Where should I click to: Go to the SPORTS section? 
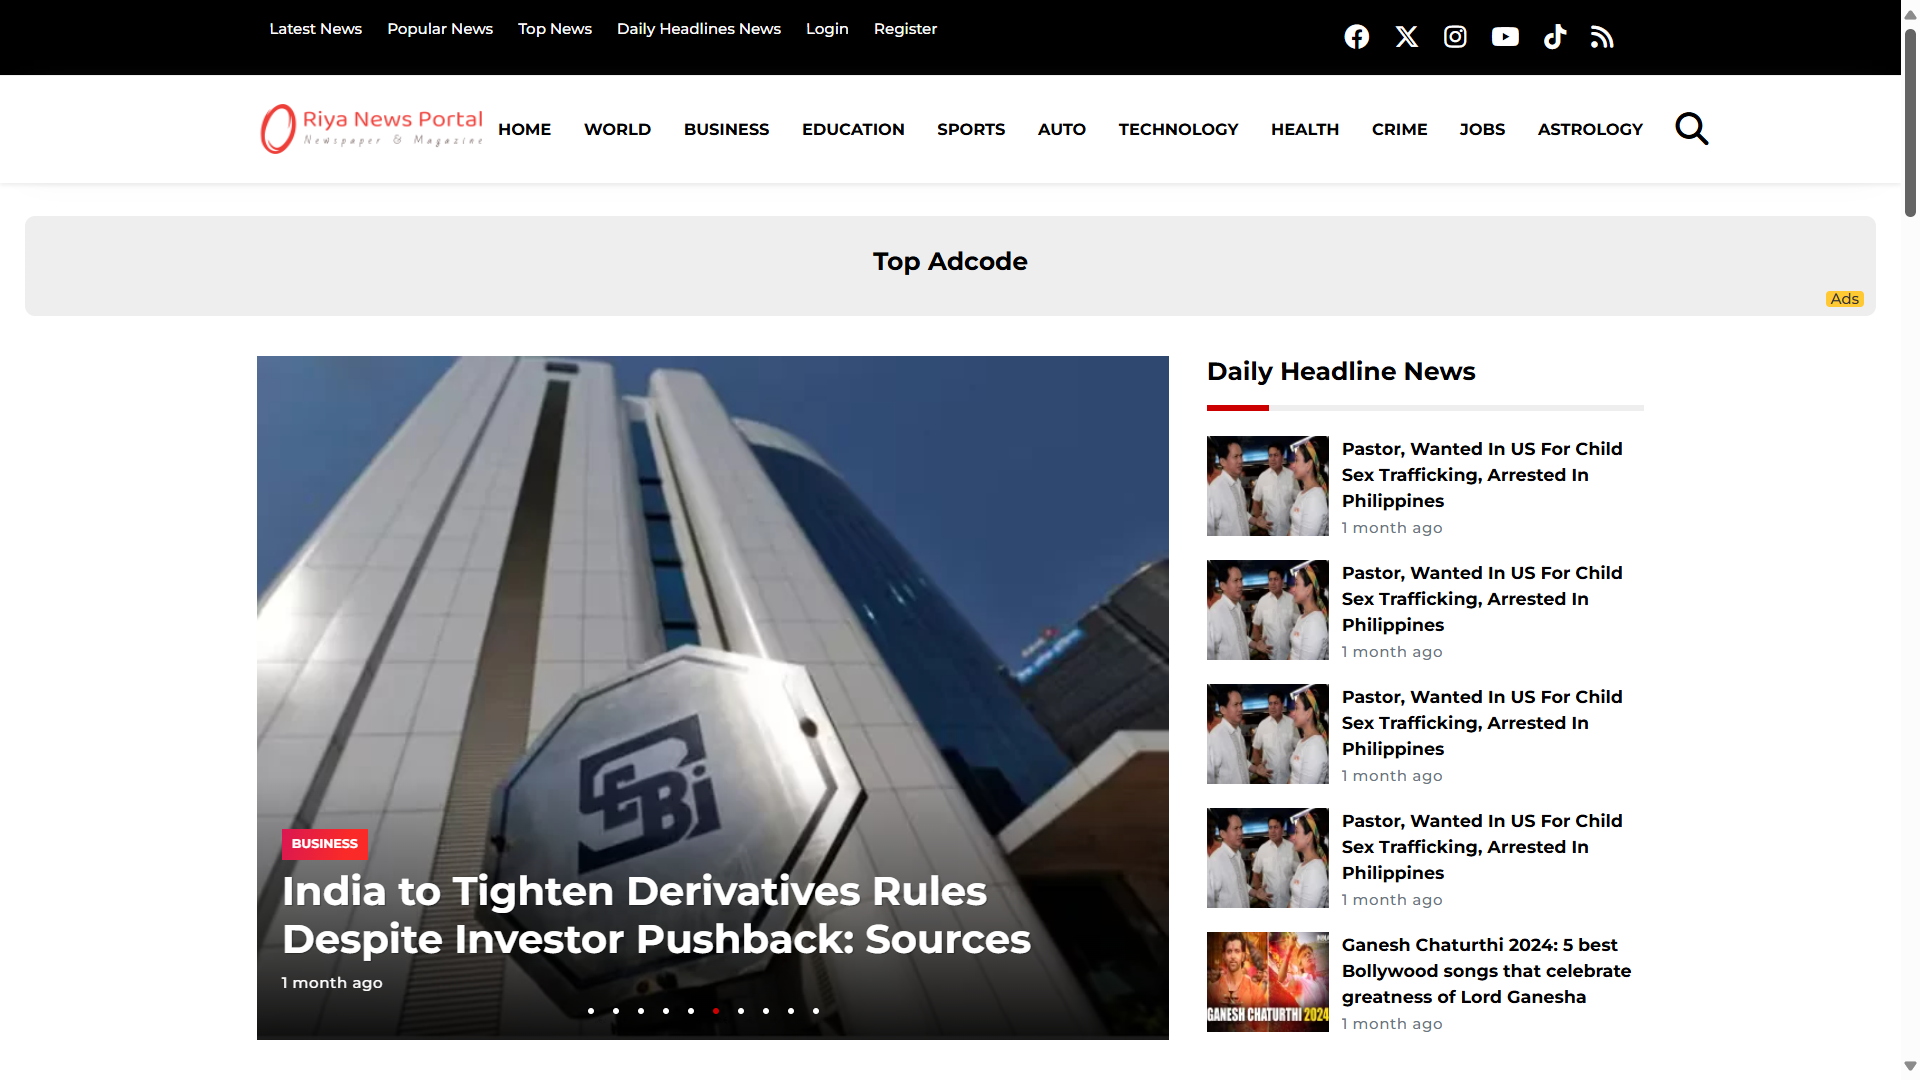pos(970,129)
